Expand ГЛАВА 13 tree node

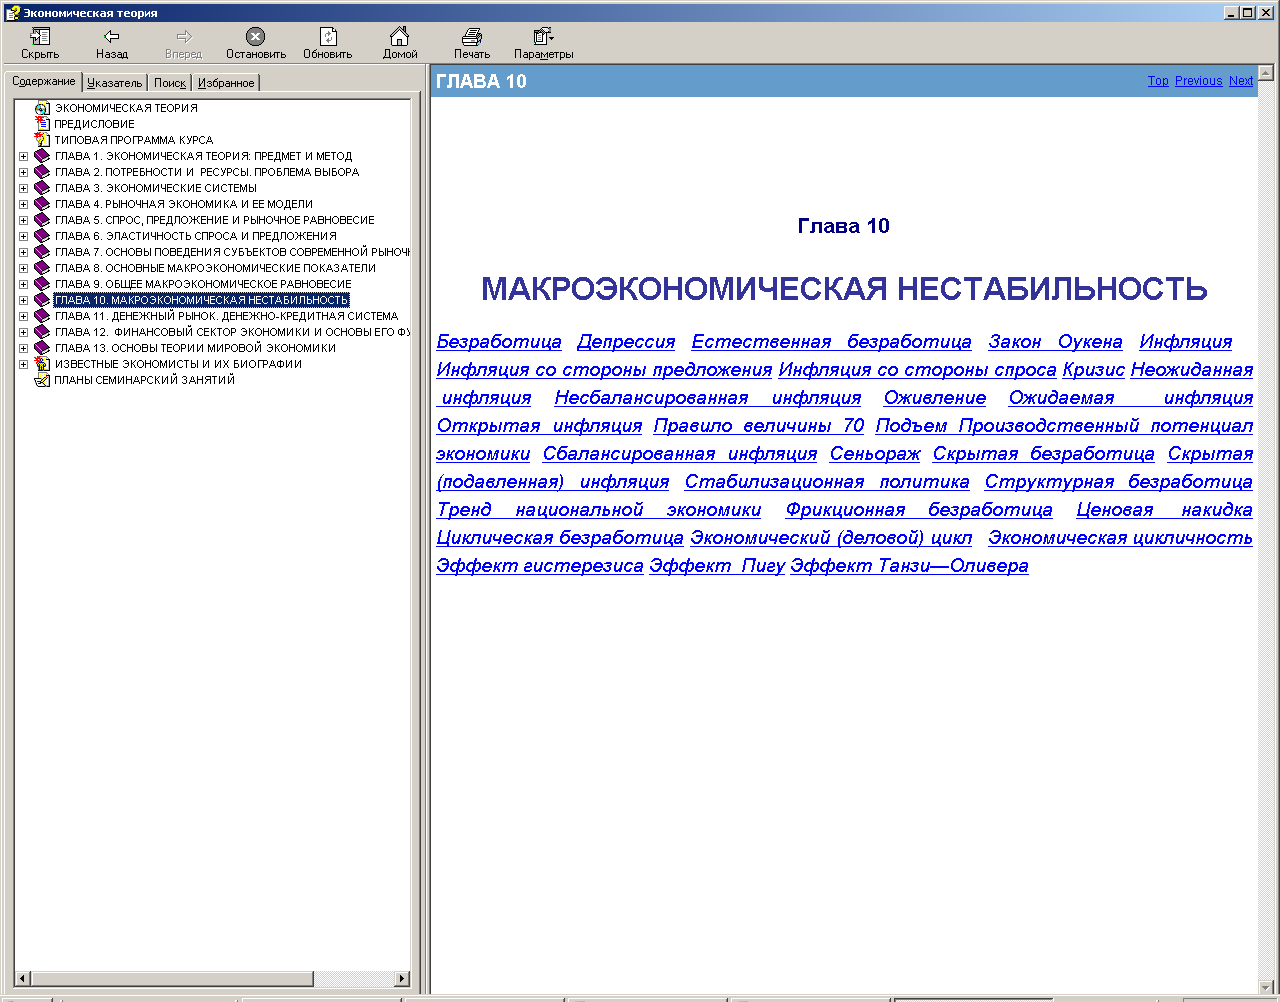[24, 348]
